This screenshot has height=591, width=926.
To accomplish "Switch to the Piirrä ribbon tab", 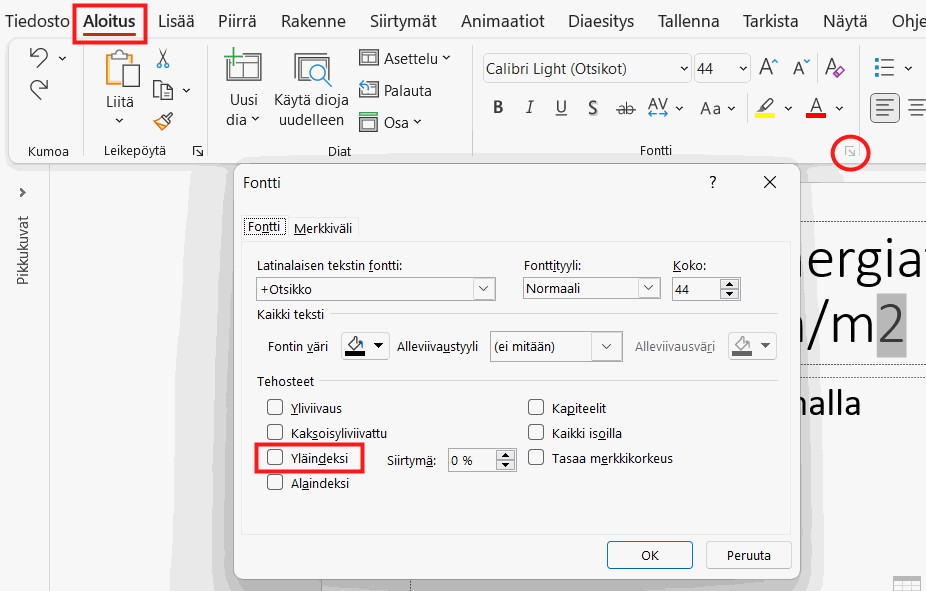I will 237,21.
